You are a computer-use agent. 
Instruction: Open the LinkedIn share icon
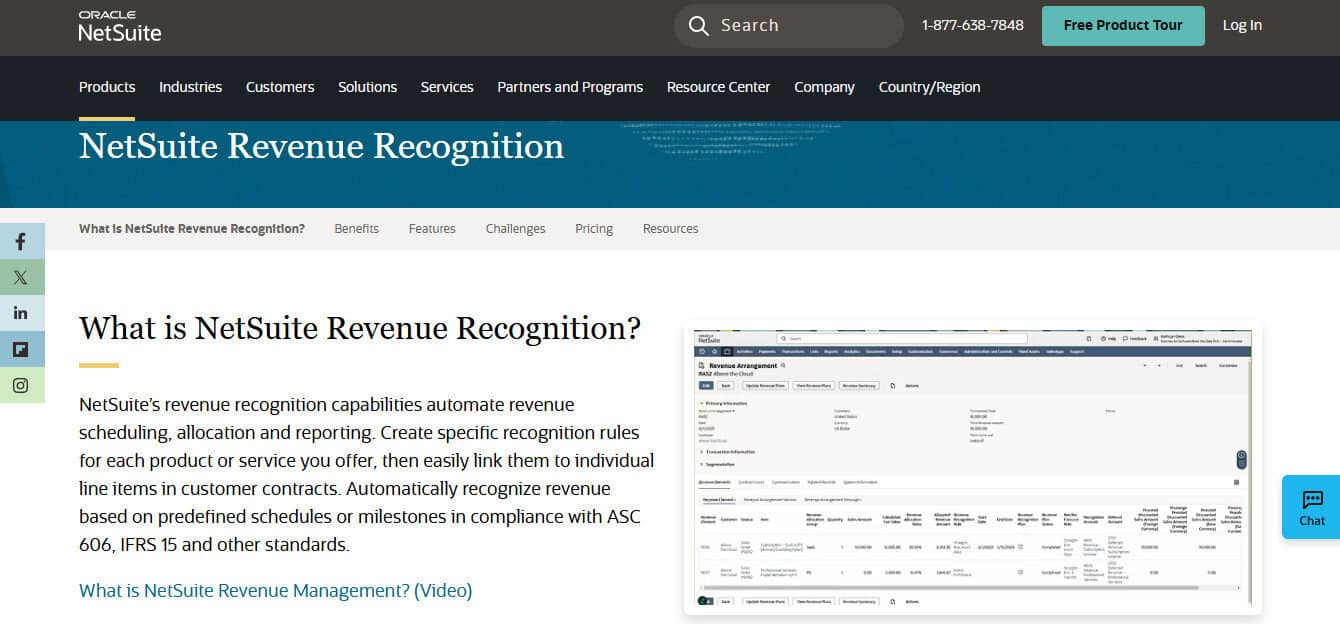click(x=21, y=312)
